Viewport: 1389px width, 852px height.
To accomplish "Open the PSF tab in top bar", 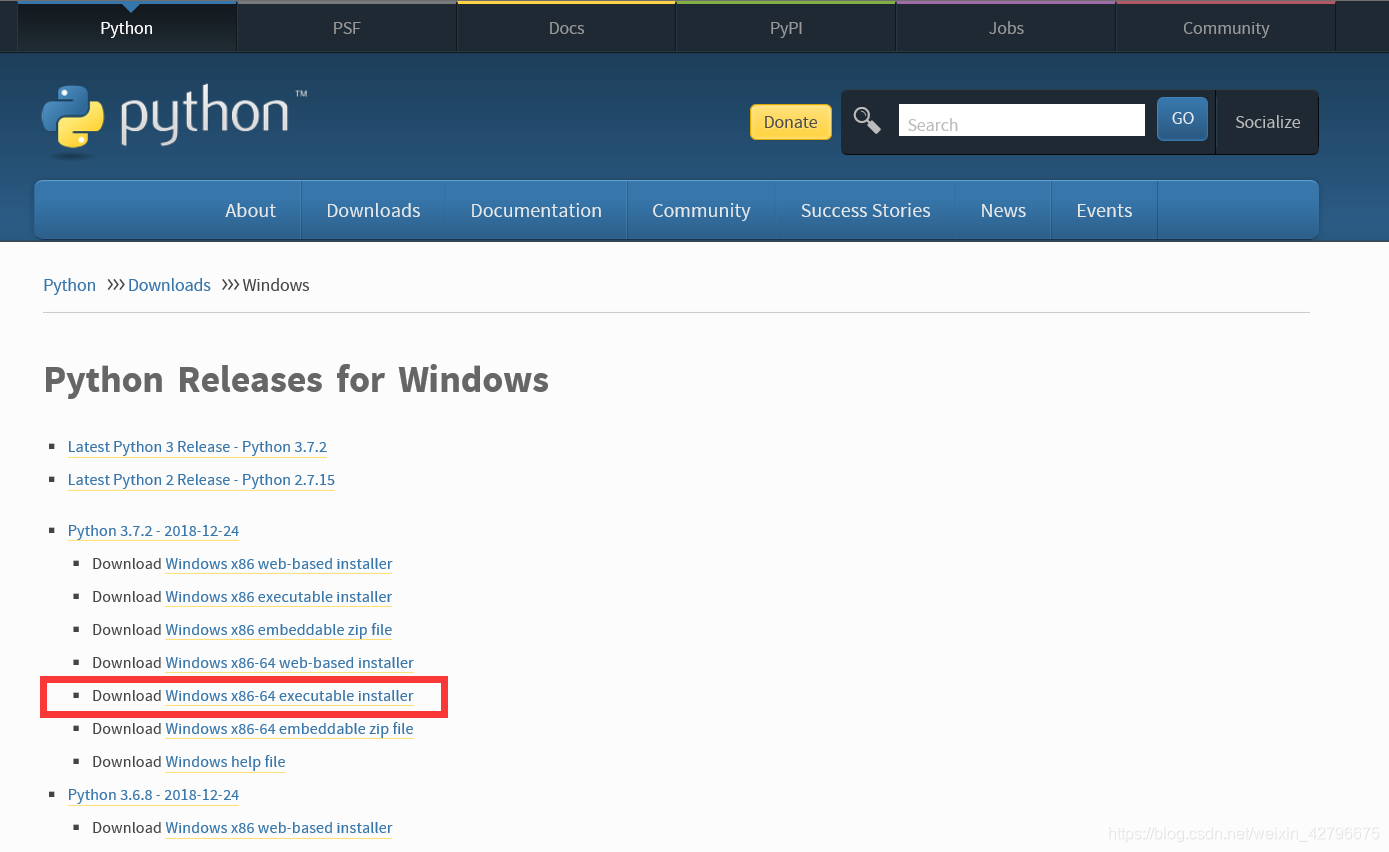I will tap(346, 28).
